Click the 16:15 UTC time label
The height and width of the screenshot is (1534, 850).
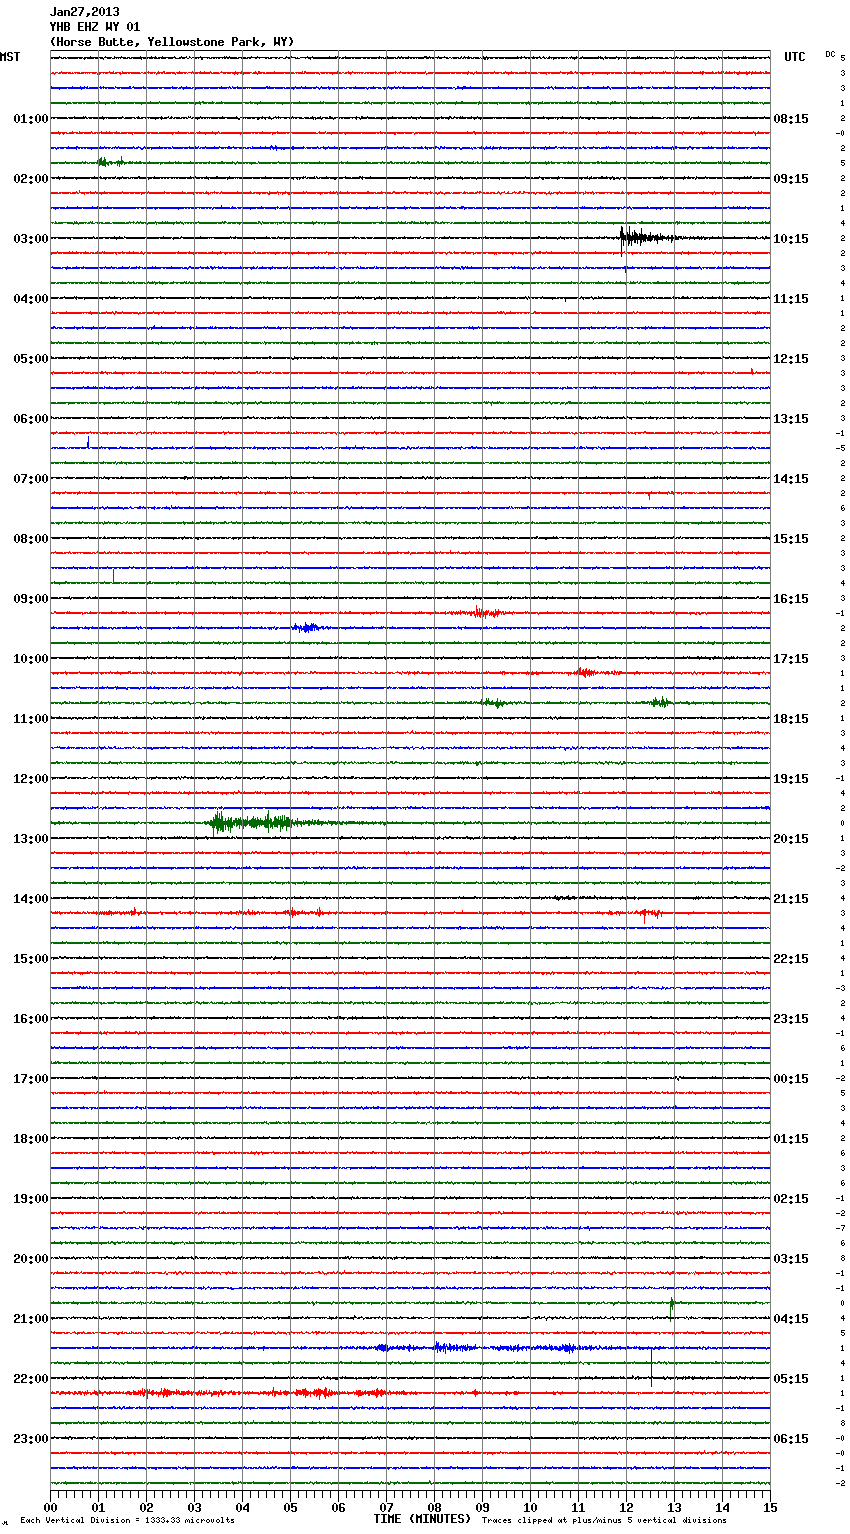tap(791, 599)
